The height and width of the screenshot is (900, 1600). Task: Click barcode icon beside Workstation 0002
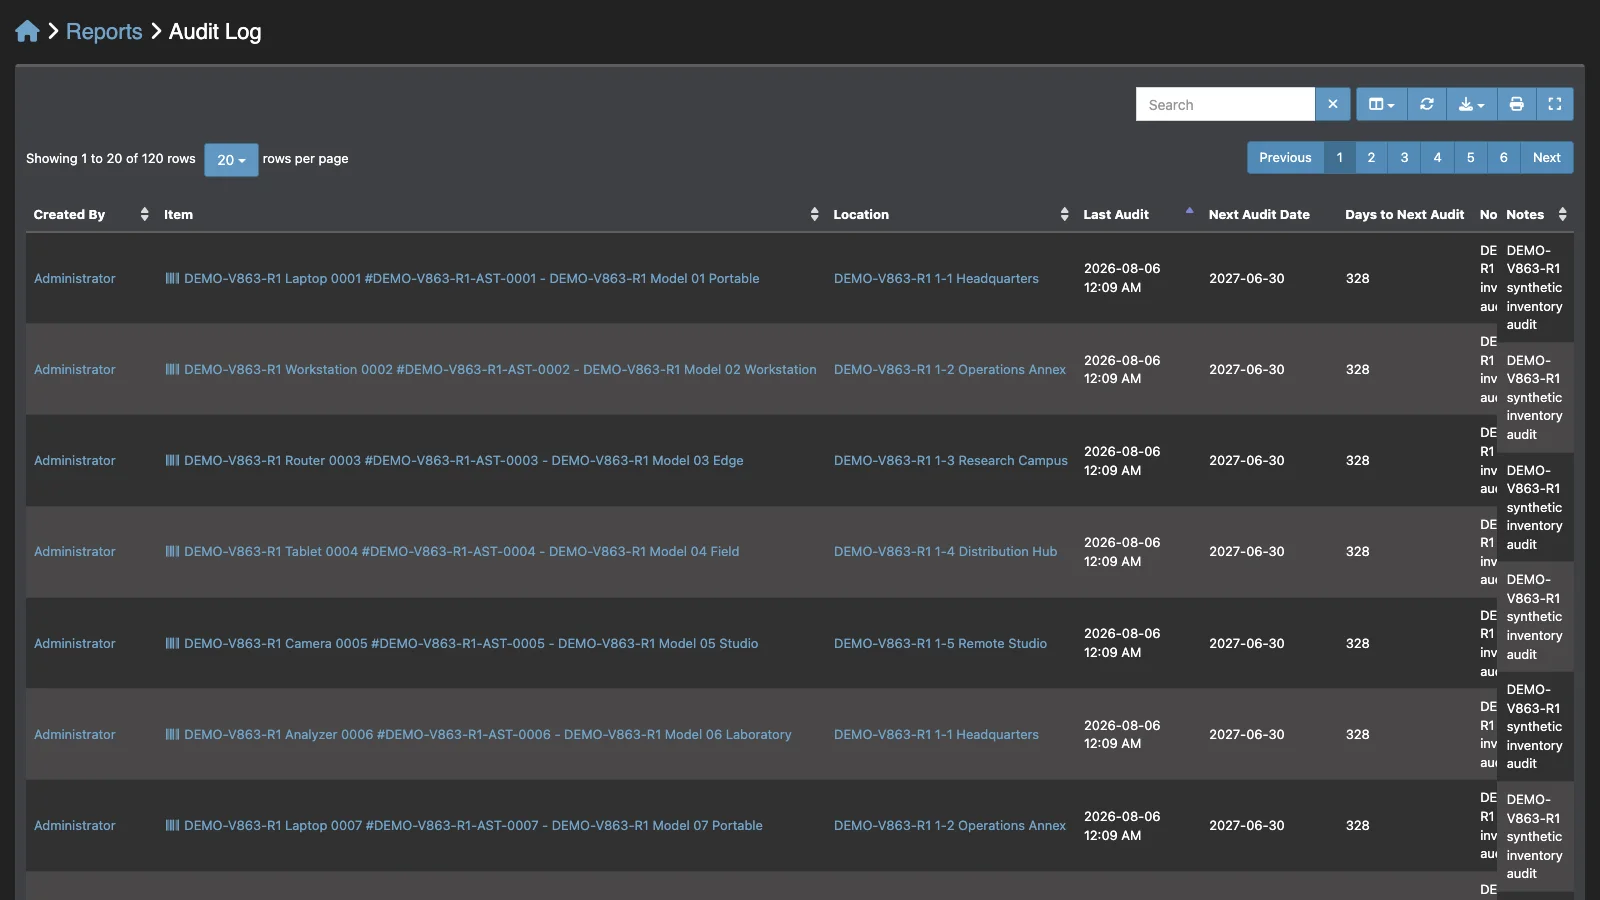pyautogui.click(x=172, y=369)
